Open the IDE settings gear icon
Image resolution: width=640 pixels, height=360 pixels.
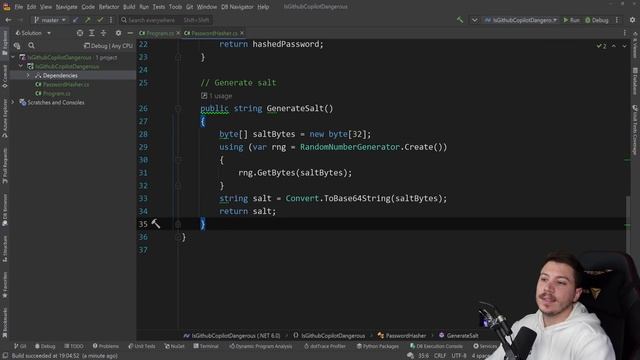(632, 20)
